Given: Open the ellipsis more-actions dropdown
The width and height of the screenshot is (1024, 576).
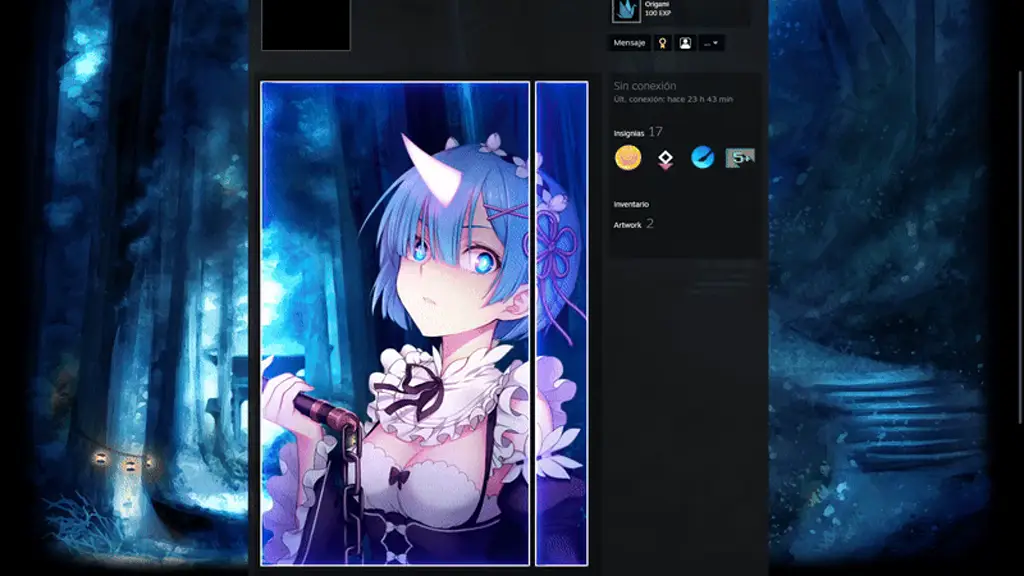Looking at the screenshot, I should tap(709, 43).
